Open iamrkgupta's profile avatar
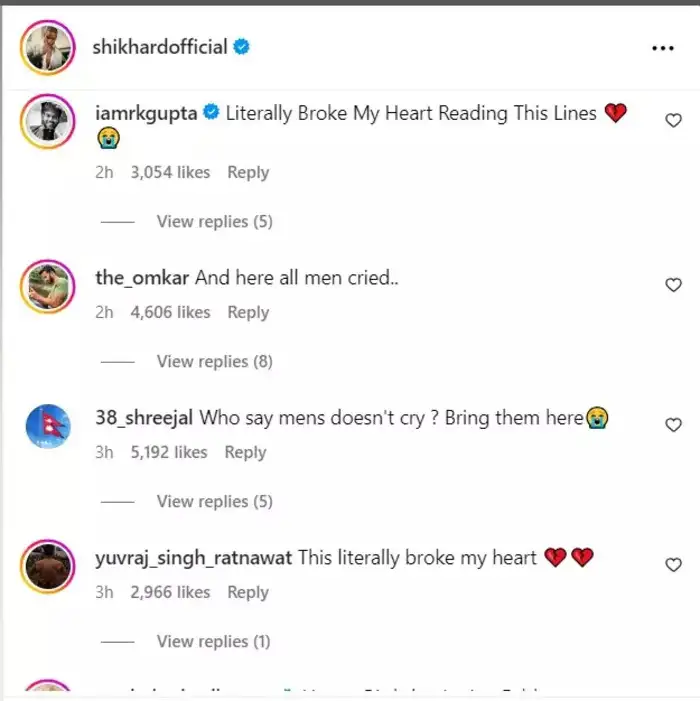700x701 pixels. pos(48,122)
